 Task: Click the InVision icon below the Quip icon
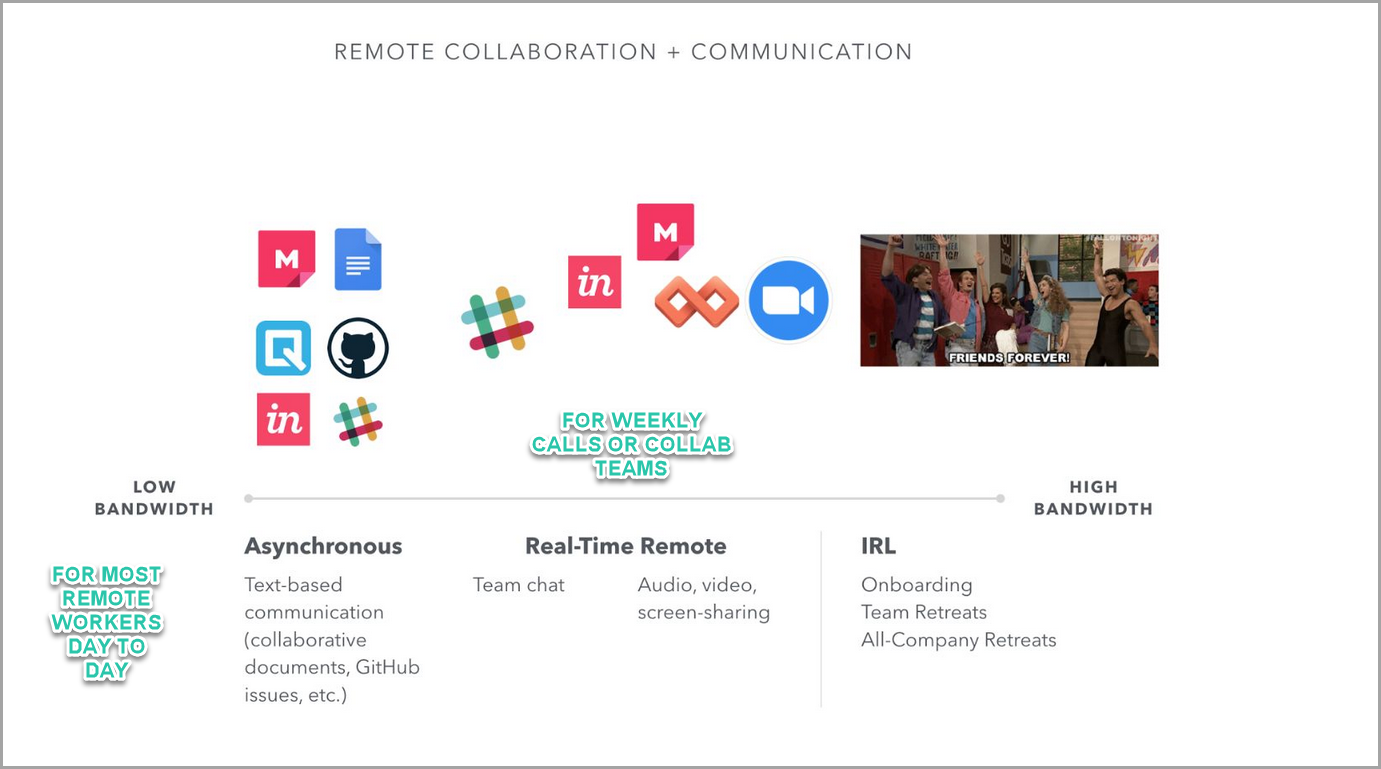(x=283, y=419)
